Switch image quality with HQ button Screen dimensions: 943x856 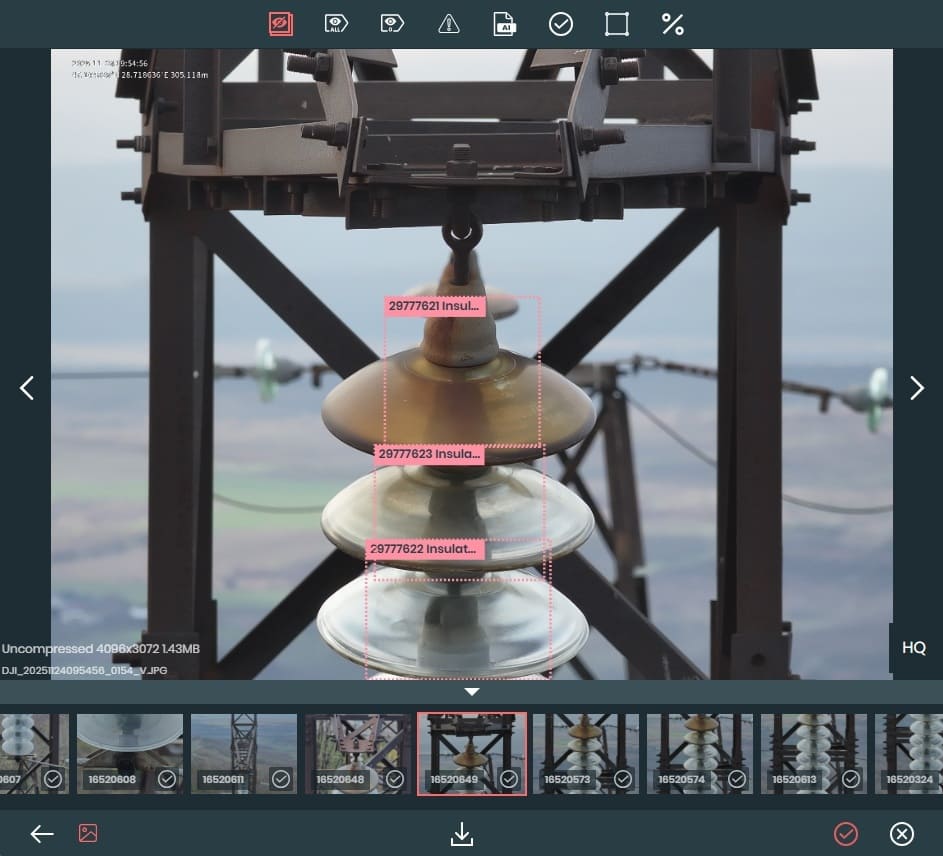[914, 648]
